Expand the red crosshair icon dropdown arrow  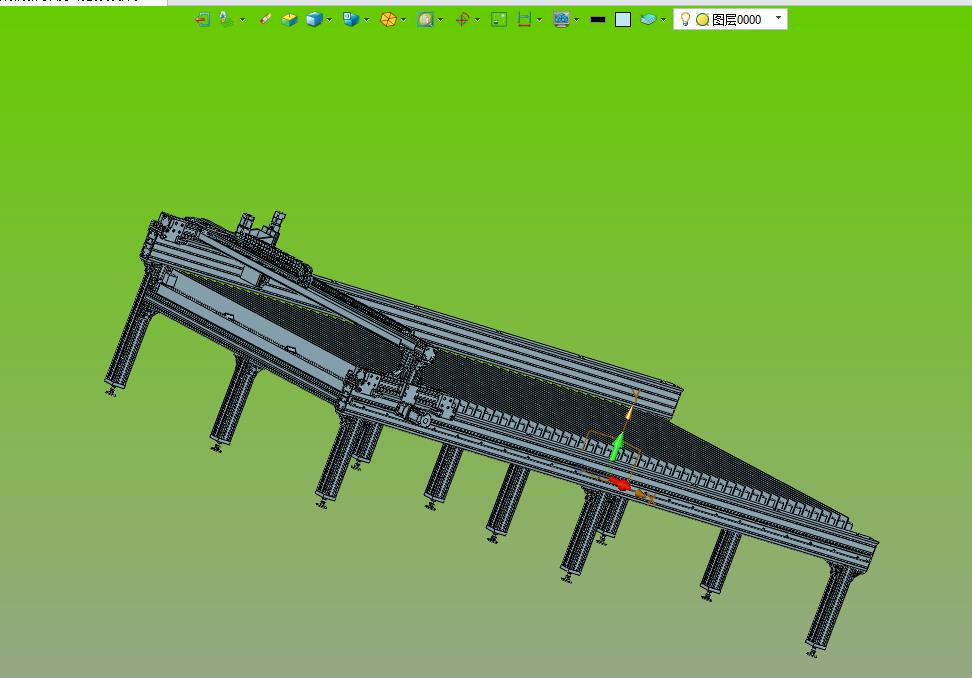477,20
